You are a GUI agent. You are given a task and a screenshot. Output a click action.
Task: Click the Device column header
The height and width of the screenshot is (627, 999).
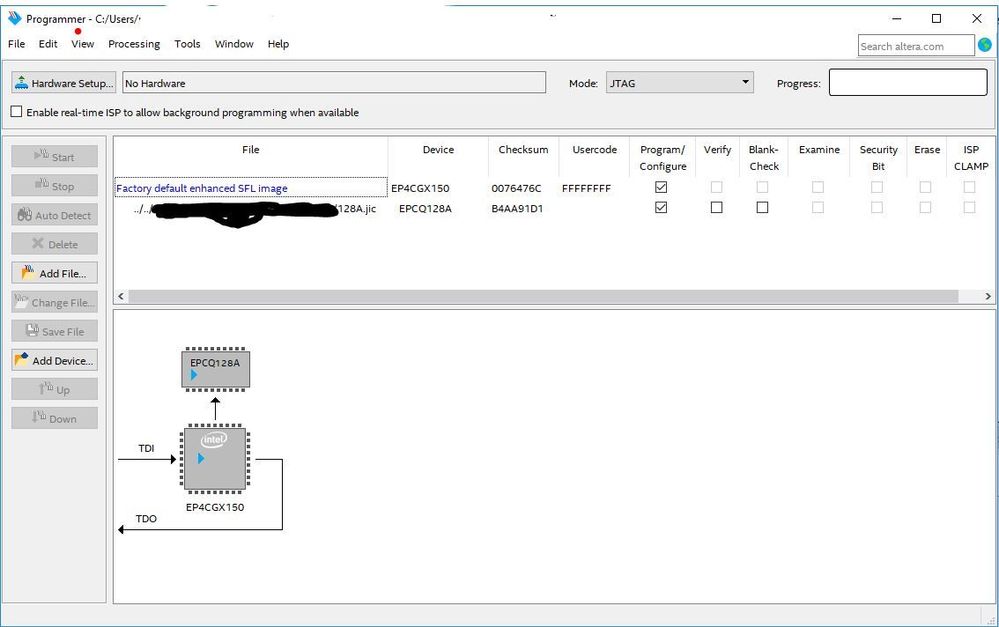pyautogui.click(x=438, y=150)
